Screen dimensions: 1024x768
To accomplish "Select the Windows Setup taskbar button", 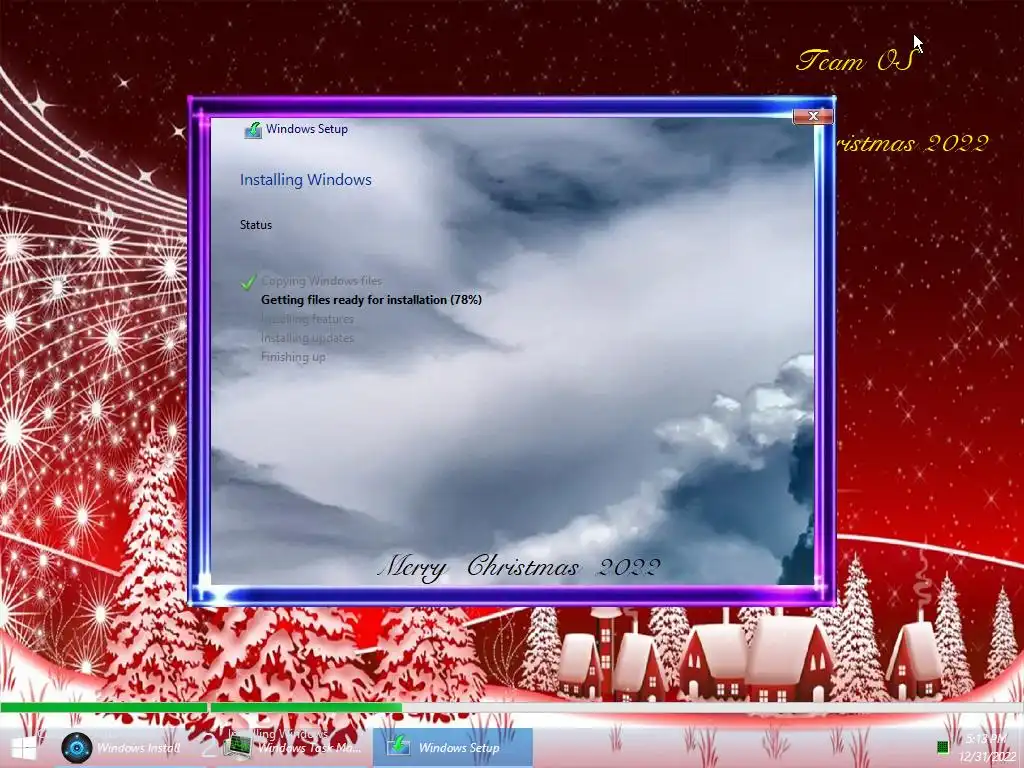I will tap(453, 748).
